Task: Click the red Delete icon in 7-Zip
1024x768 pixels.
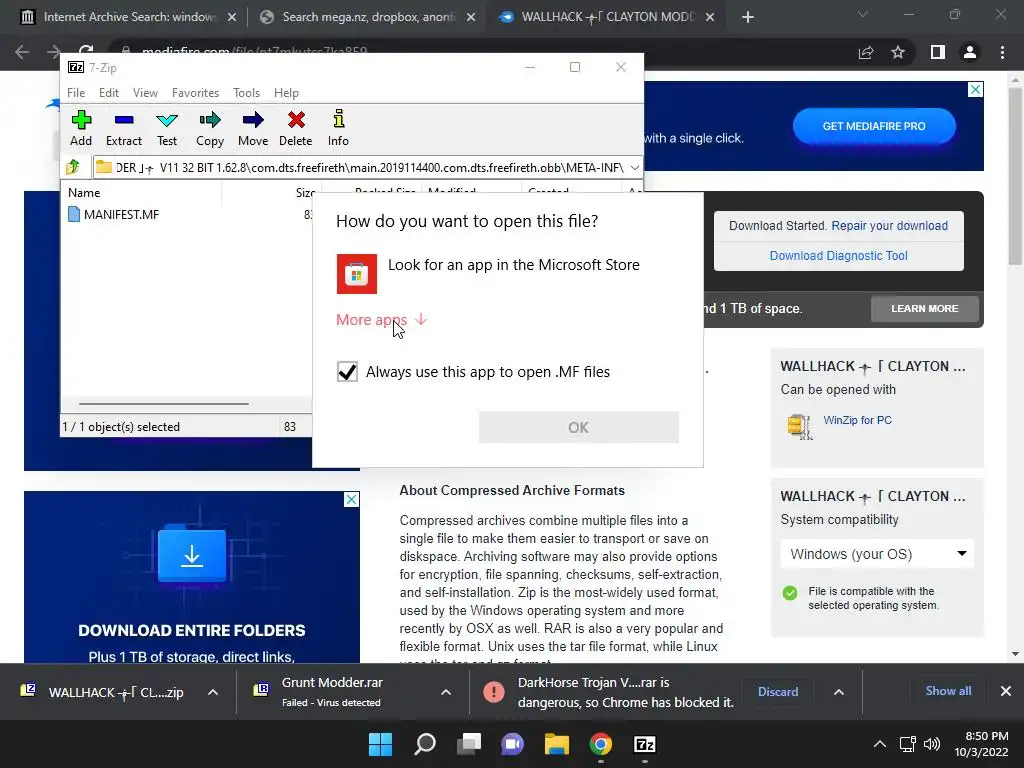Action: (295, 129)
